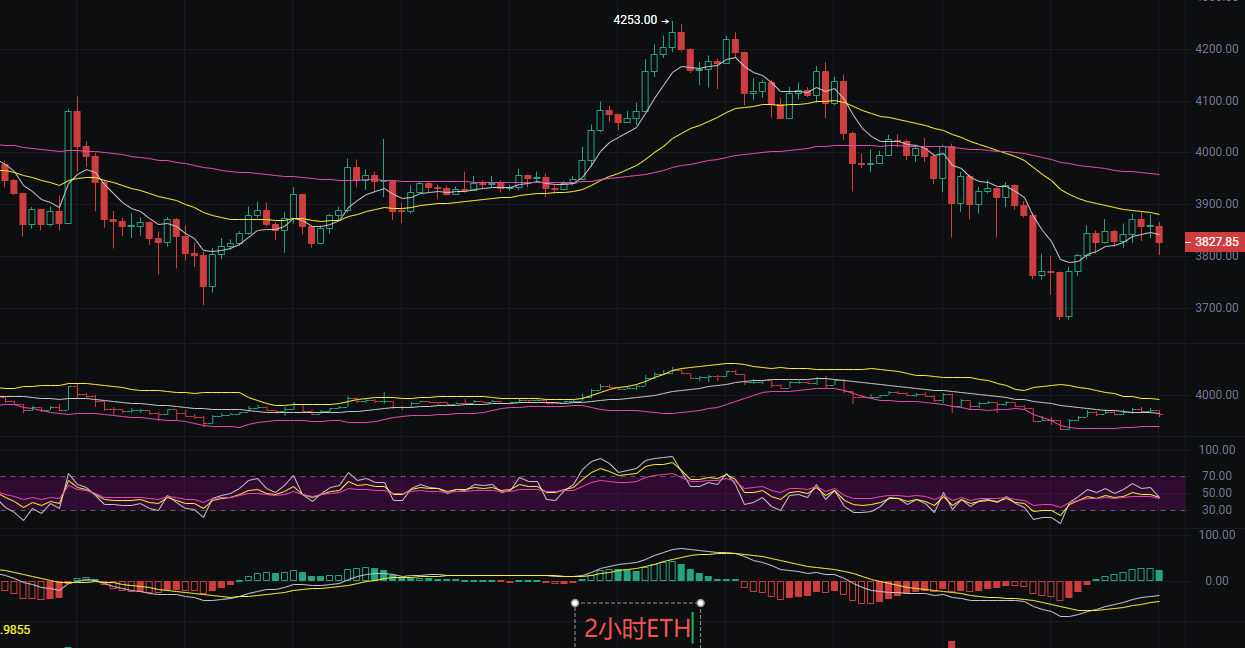
Task: Click right handle of the text annotation box
Action: click(700, 603)
